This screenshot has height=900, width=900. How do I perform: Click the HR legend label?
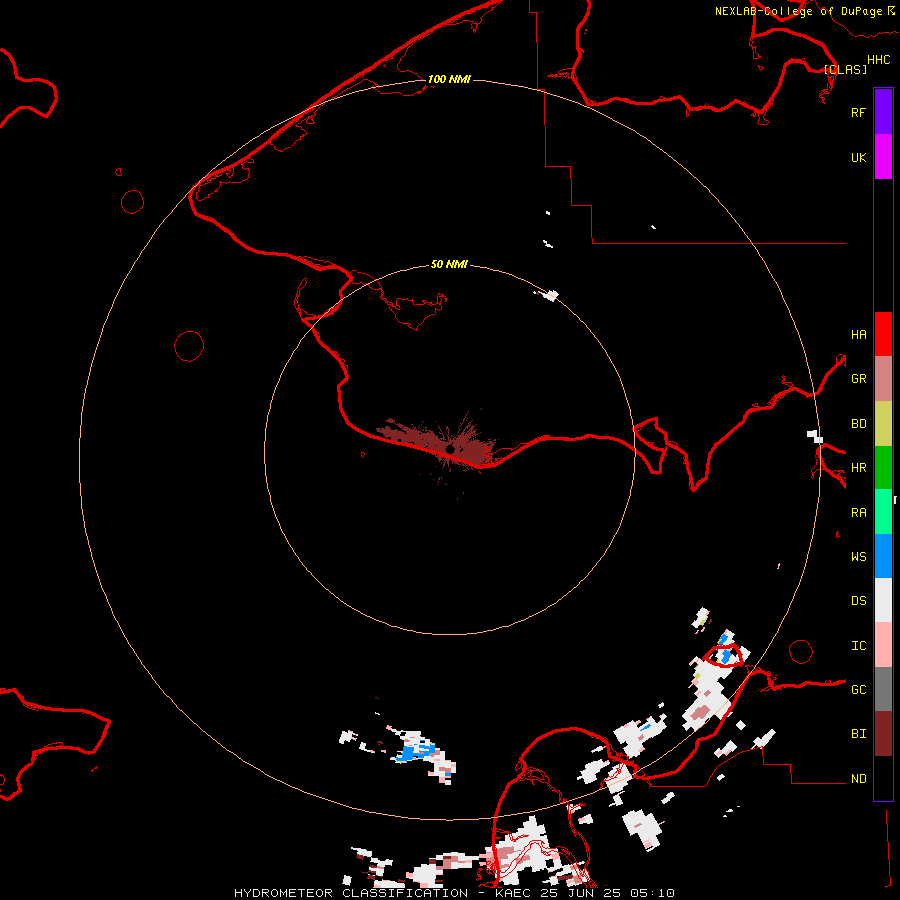[x=858, y=468]
